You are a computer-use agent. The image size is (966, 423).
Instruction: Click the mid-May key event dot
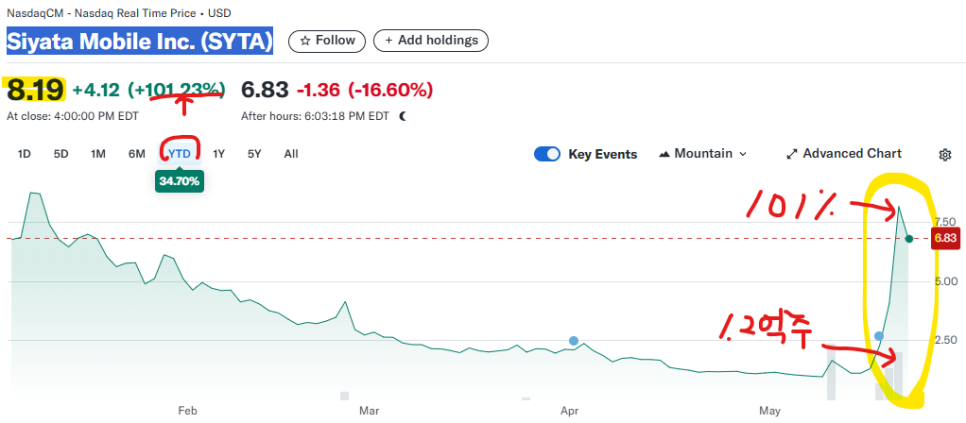(879, 336)
